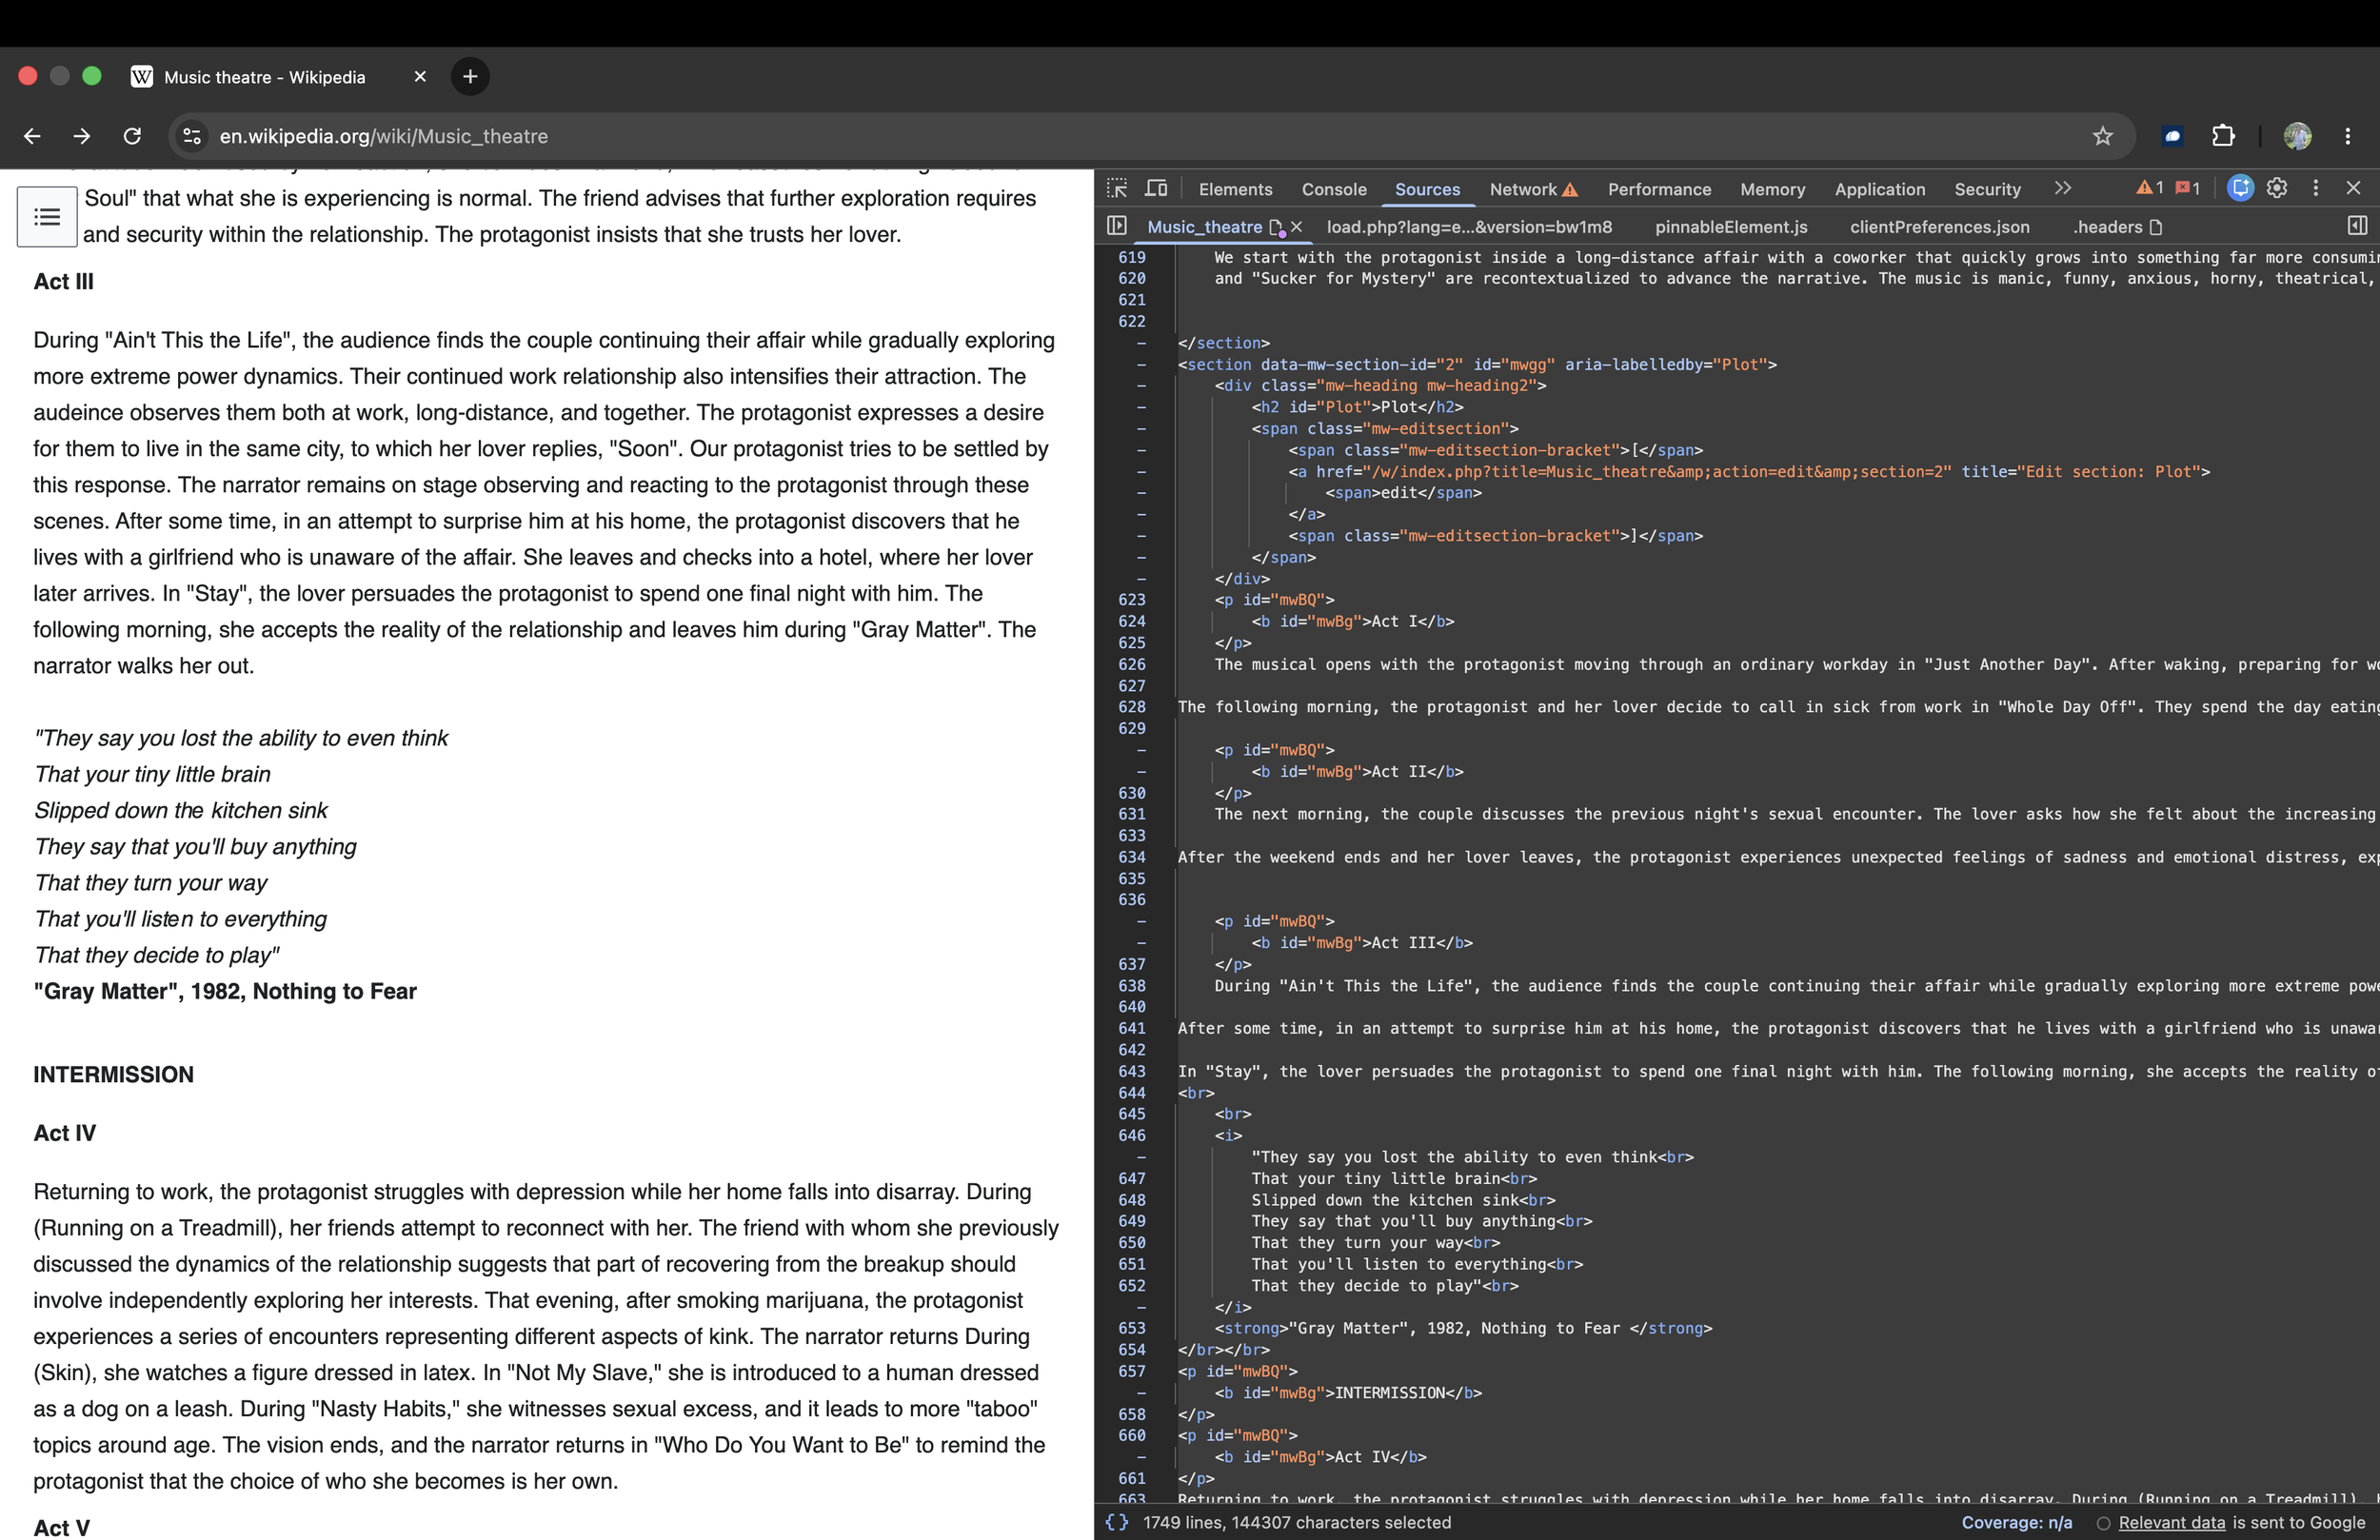Open pinnableElement.js file tab
This screenshot has height=1540, width=2380.
(1731, 227)
